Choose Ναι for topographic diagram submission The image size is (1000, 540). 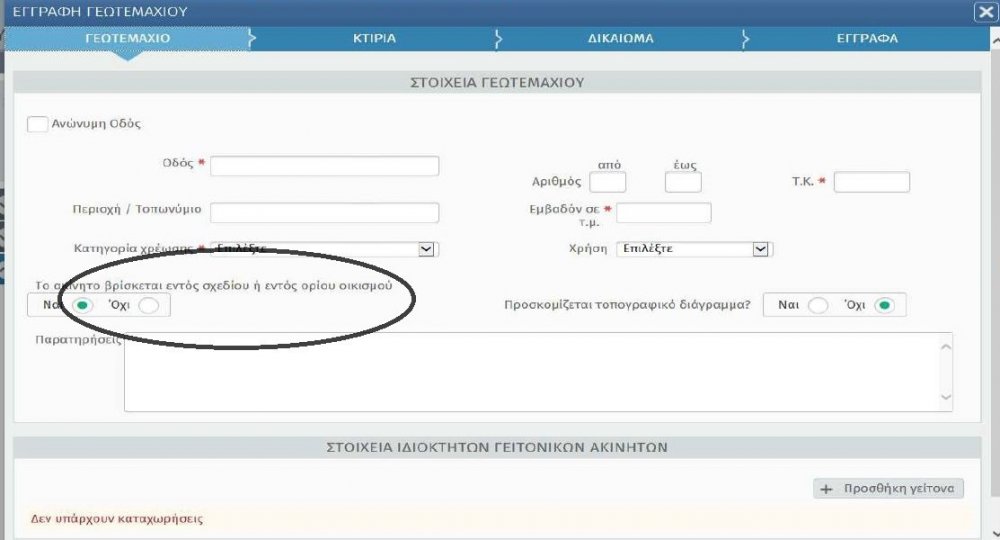[818, 305]
